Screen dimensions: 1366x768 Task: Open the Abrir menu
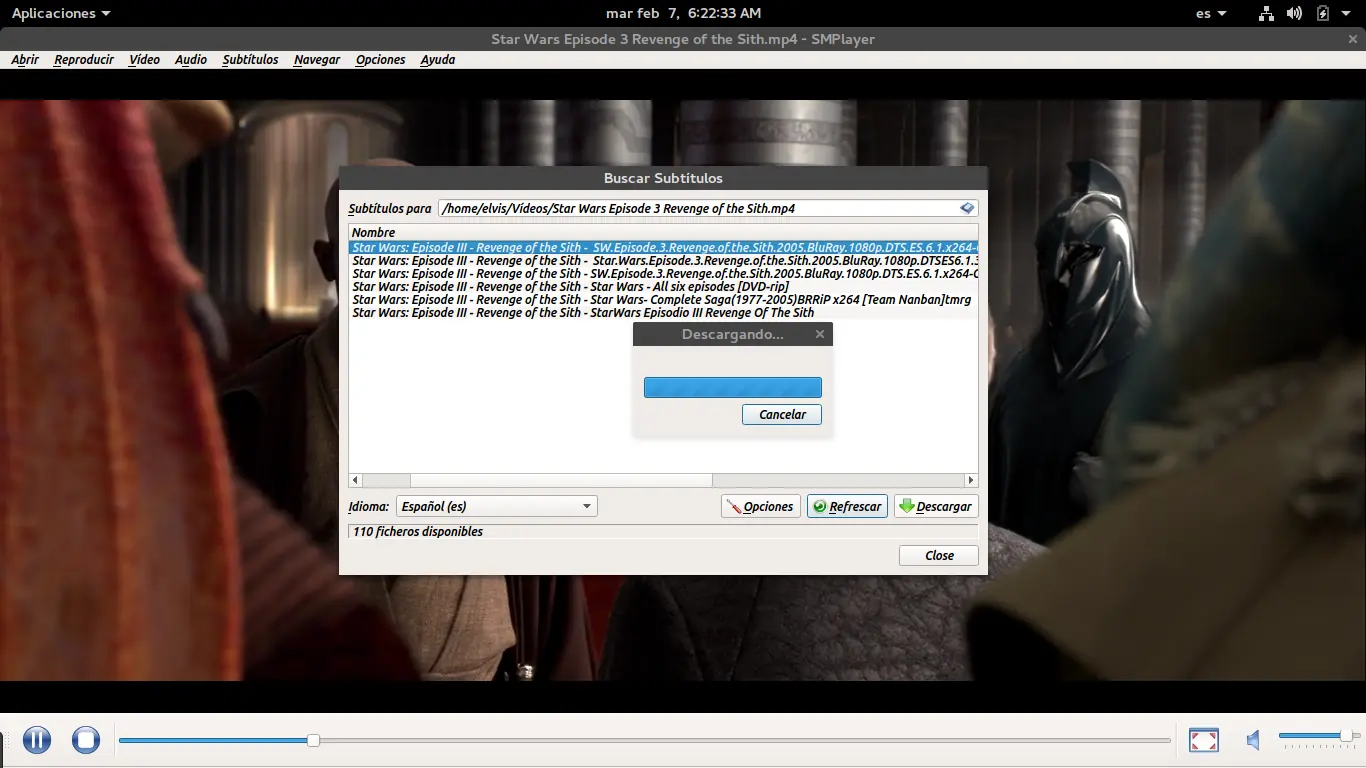point(25,59)
